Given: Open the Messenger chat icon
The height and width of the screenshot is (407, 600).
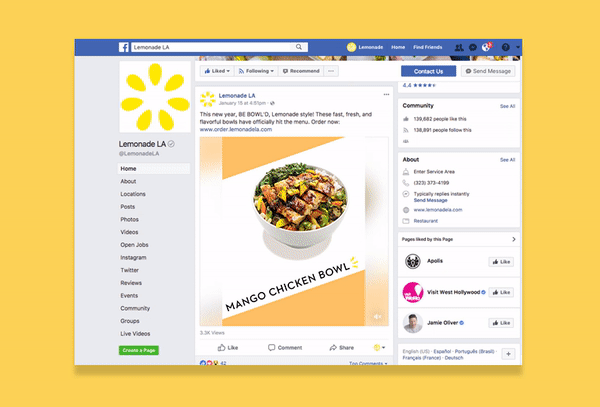Looking at the screenshot, I should click(473, 47).
